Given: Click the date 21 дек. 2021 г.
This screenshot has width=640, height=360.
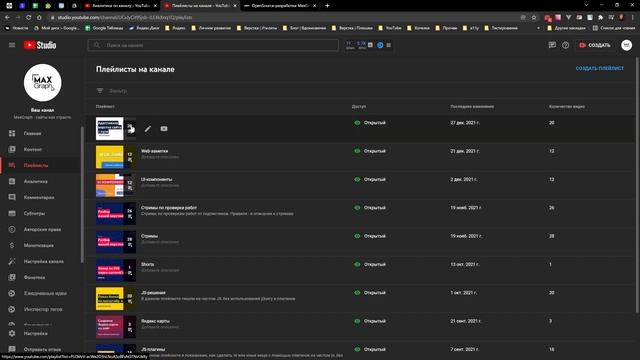Looking at the screenshot, I should click(465, 151).
